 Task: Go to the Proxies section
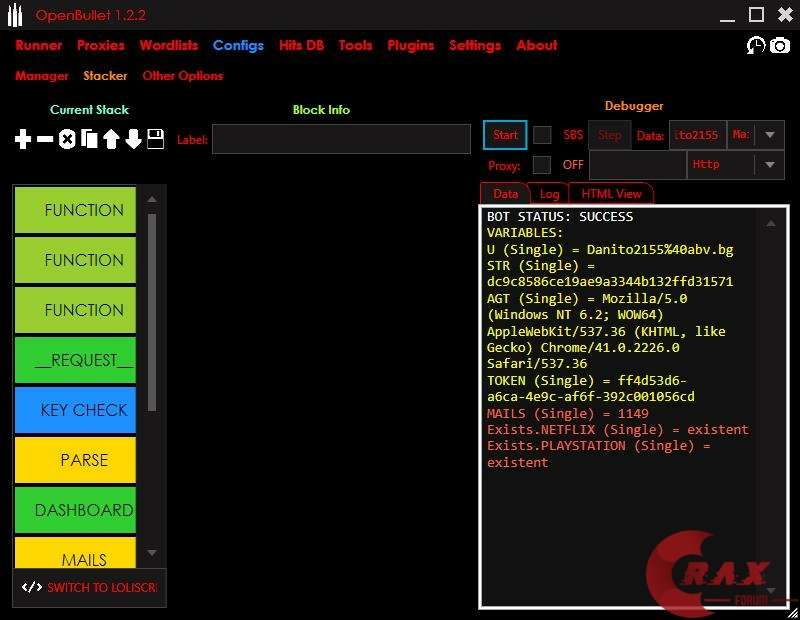(101, 45)
